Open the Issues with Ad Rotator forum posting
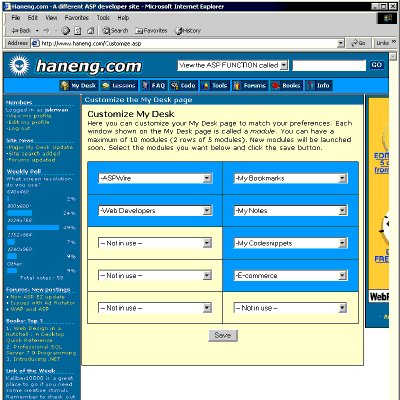 pyautogui.click(x=43, y=303)
